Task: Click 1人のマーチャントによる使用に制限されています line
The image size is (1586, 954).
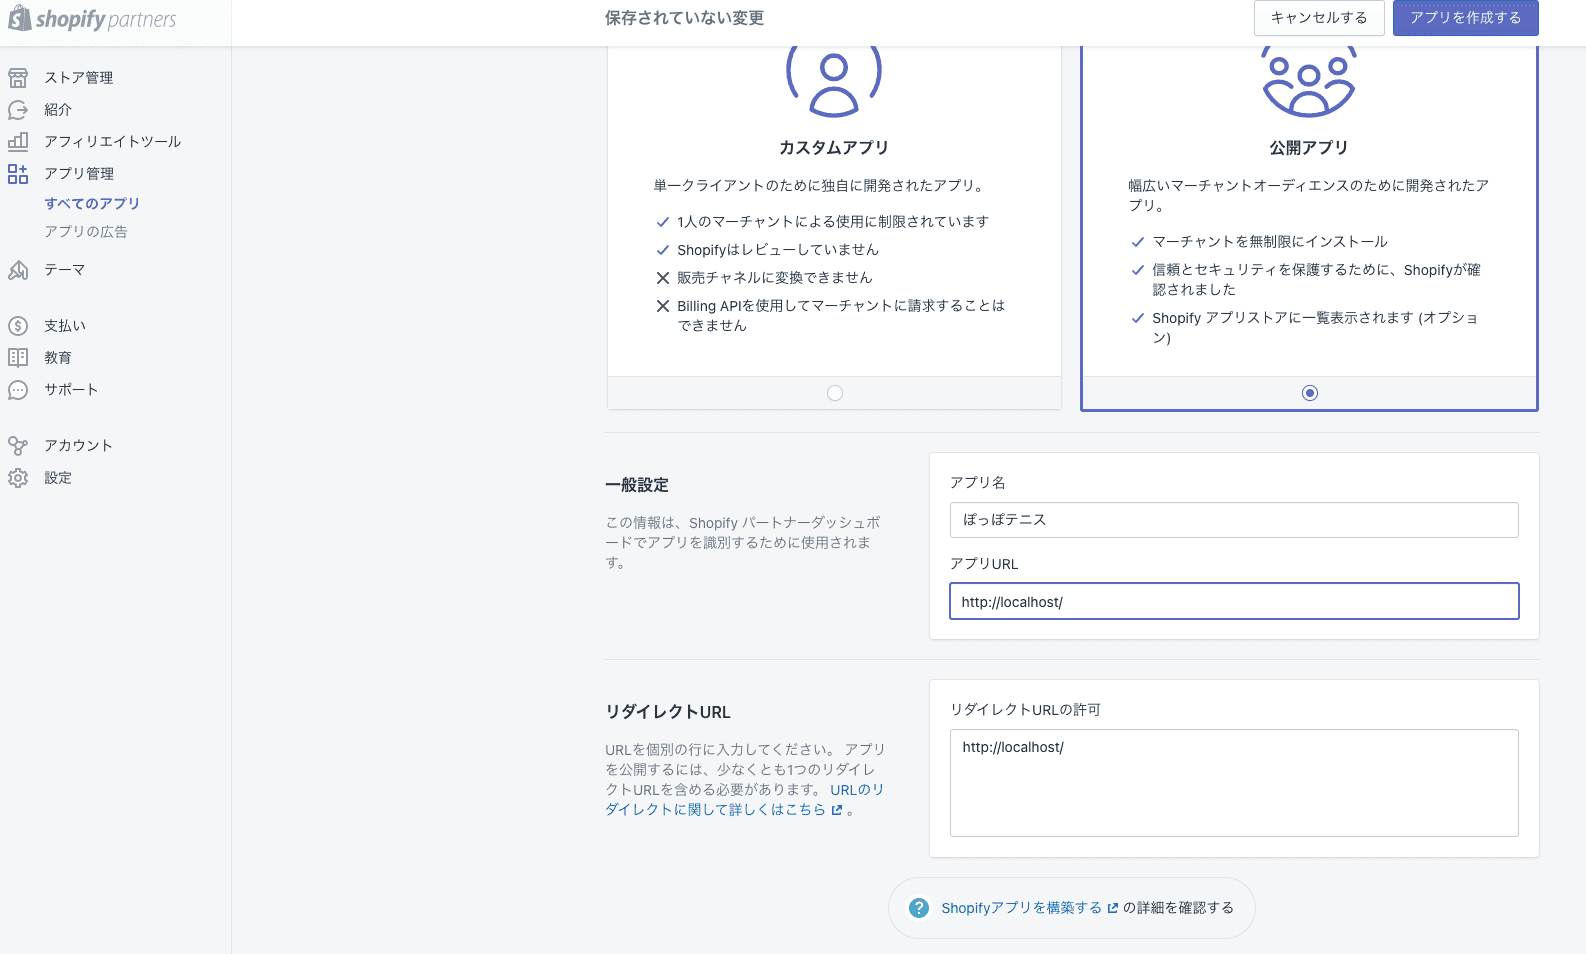Action: point(833,222)
